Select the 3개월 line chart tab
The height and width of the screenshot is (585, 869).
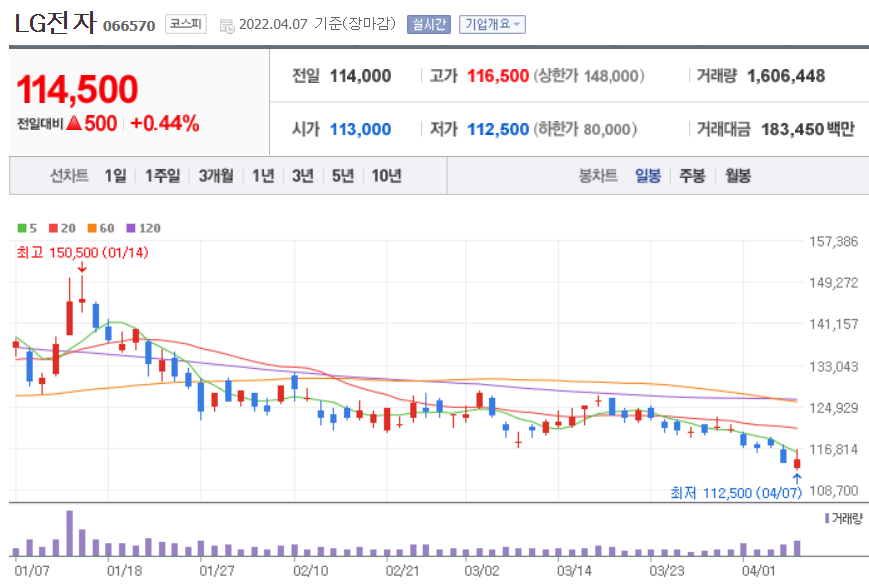(216, 176)
